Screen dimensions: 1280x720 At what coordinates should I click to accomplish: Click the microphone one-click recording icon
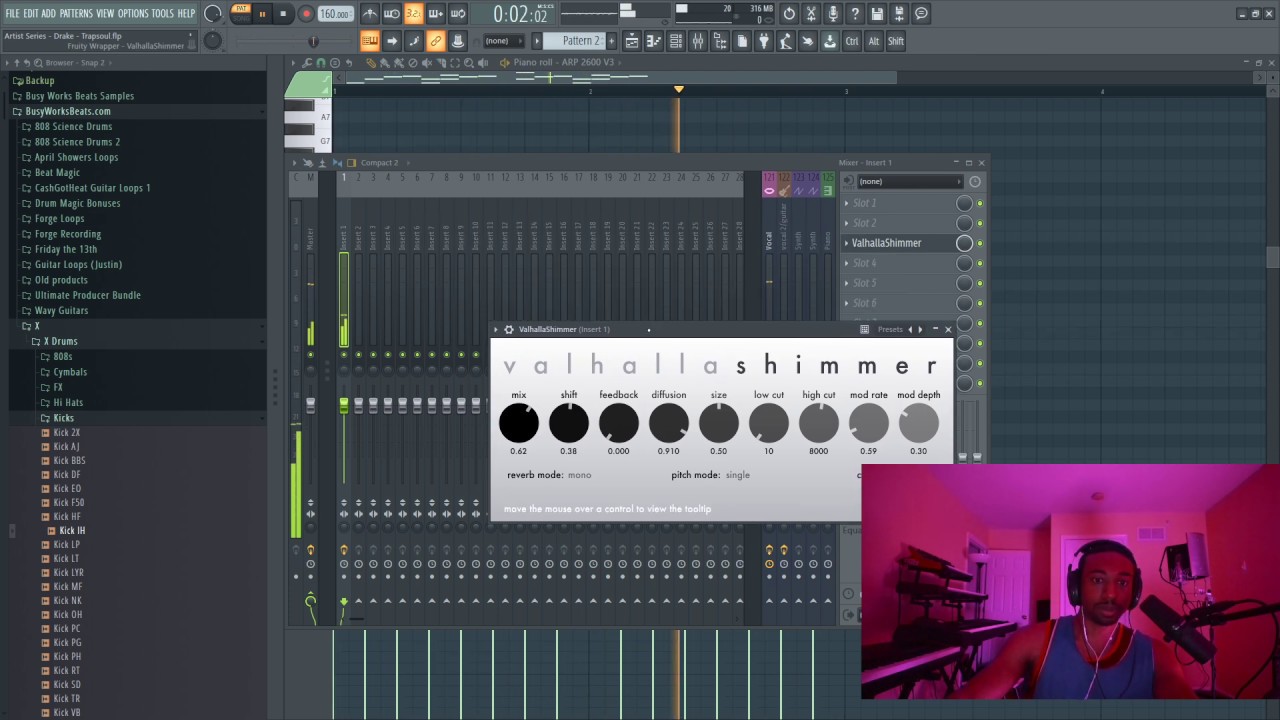pyautogui.click(x=833, y=14)
